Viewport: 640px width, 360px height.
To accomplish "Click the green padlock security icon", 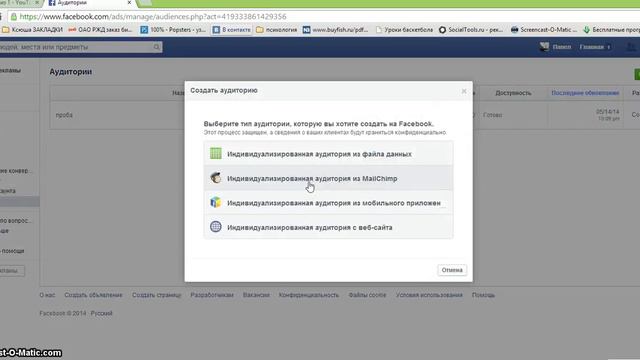I will point(13,17).
